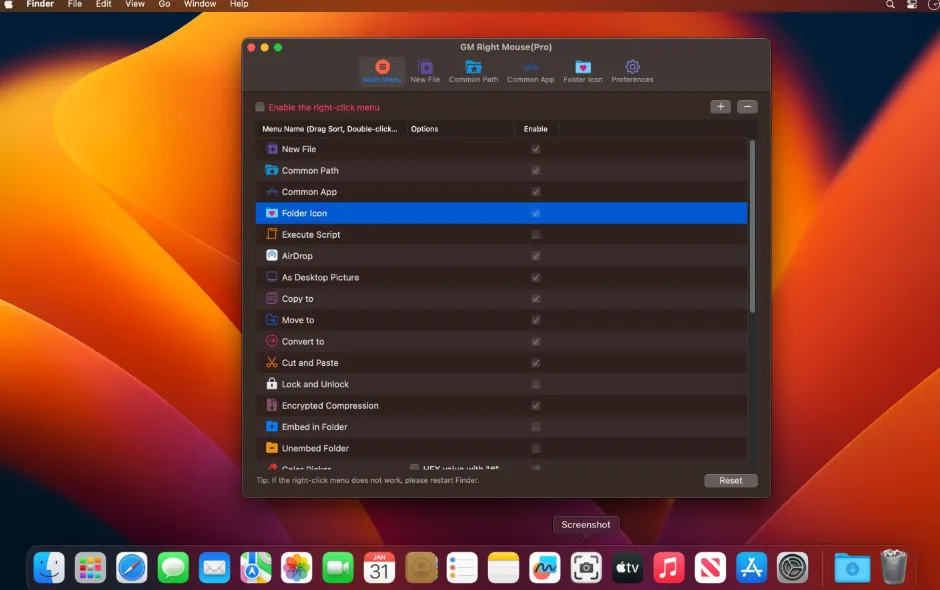Toggle the Move to checkbox
The height and width of the screenshot is (590, 940).
pyautogui.click(x=535, y=320)
